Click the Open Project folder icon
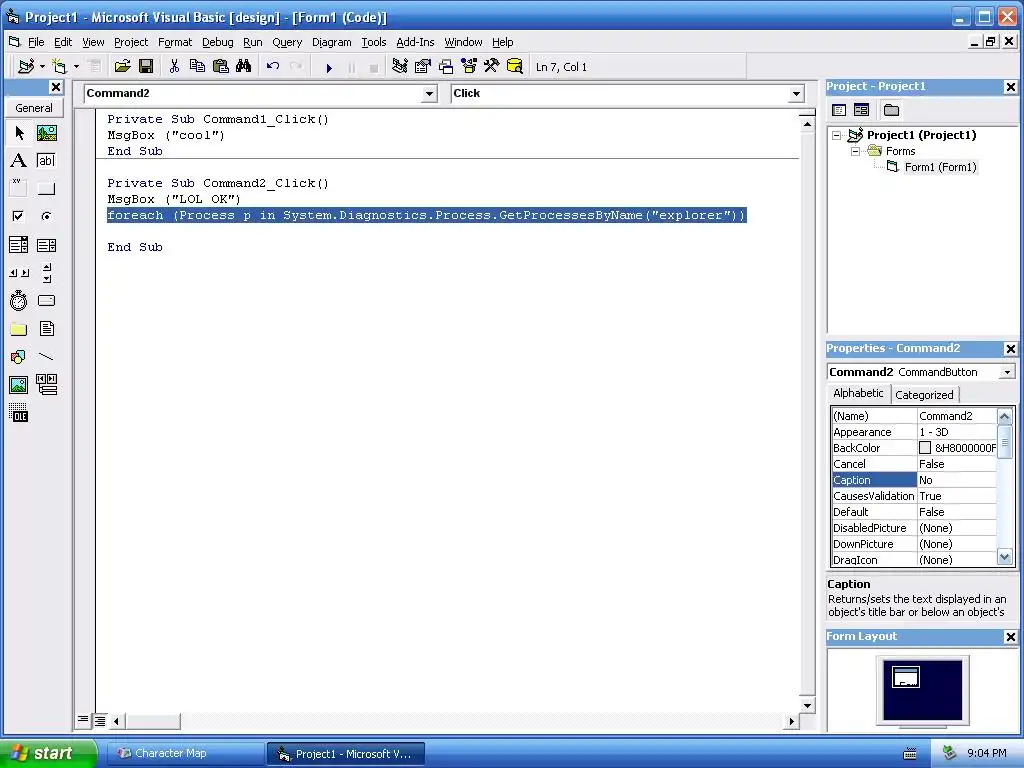The width and height of the screenshot is (1024, 768). (122, 67)
